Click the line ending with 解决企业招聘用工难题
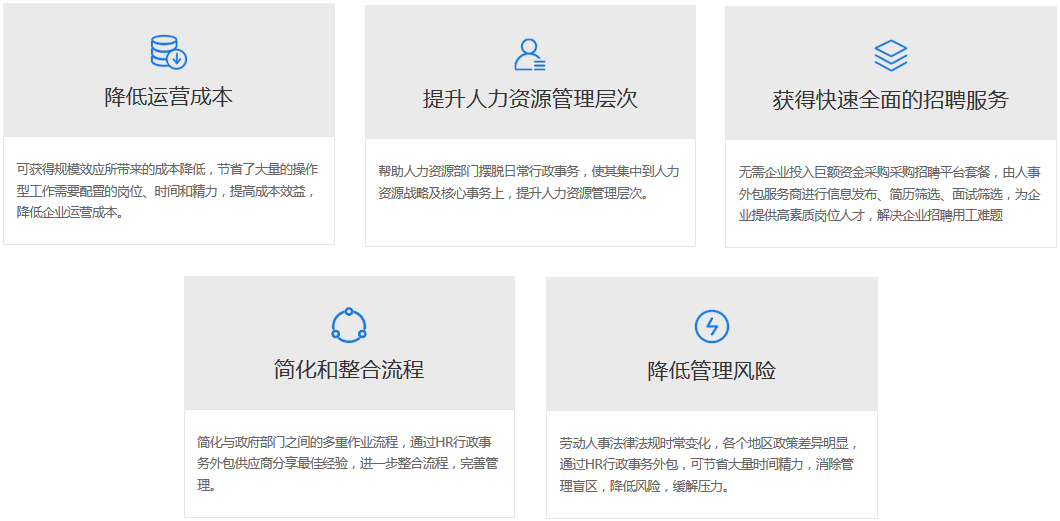 pyautogui.click(x=870, y=215)
